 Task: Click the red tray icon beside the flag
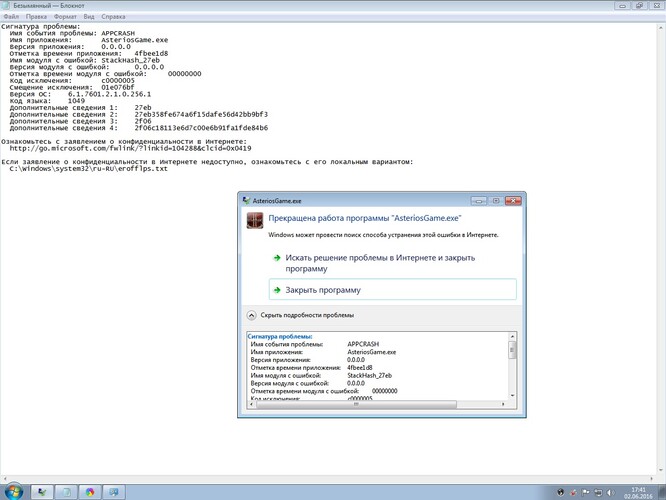[573, 492]
